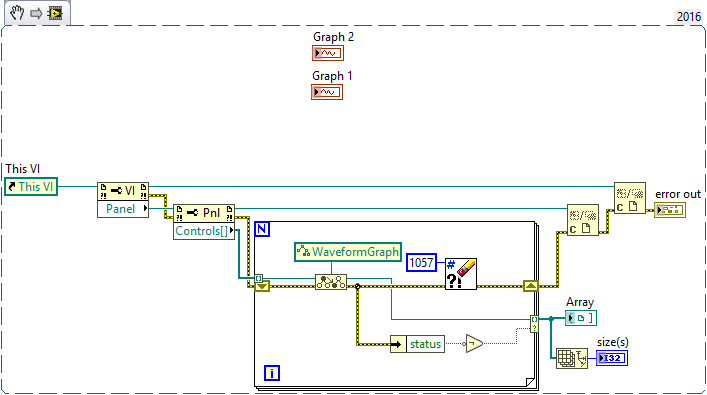Image resolution: width=707 pixels, height=395 pixels.
Task: Select the This VI reference constant
Action: click(31, 187)
